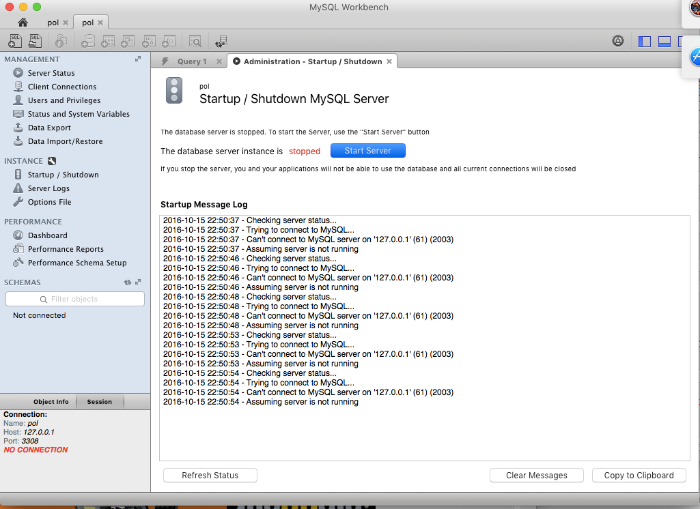This screenshot has height=509, width=700.
Task: Click log line '22:50:54 - Assuming server is not running'
Action: 260,402
